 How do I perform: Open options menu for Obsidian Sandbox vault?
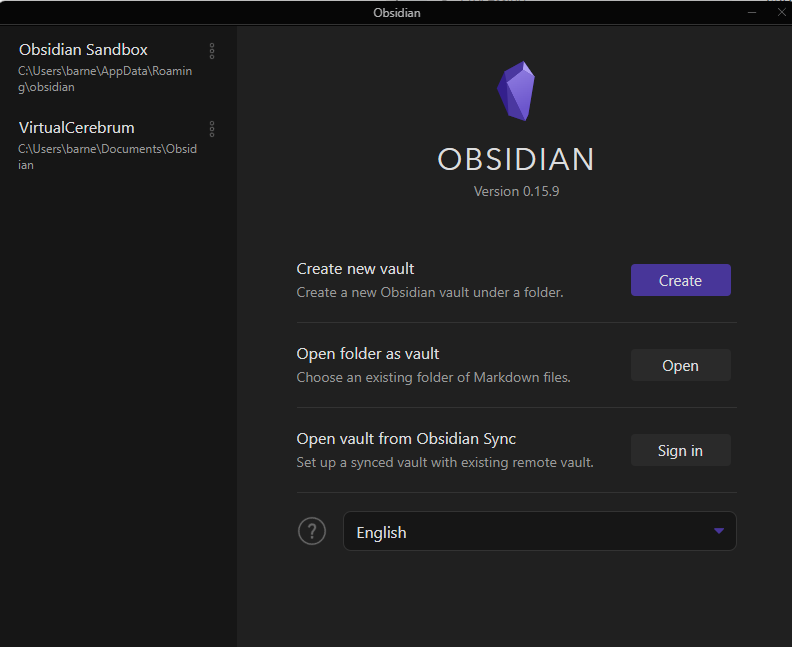212,51
